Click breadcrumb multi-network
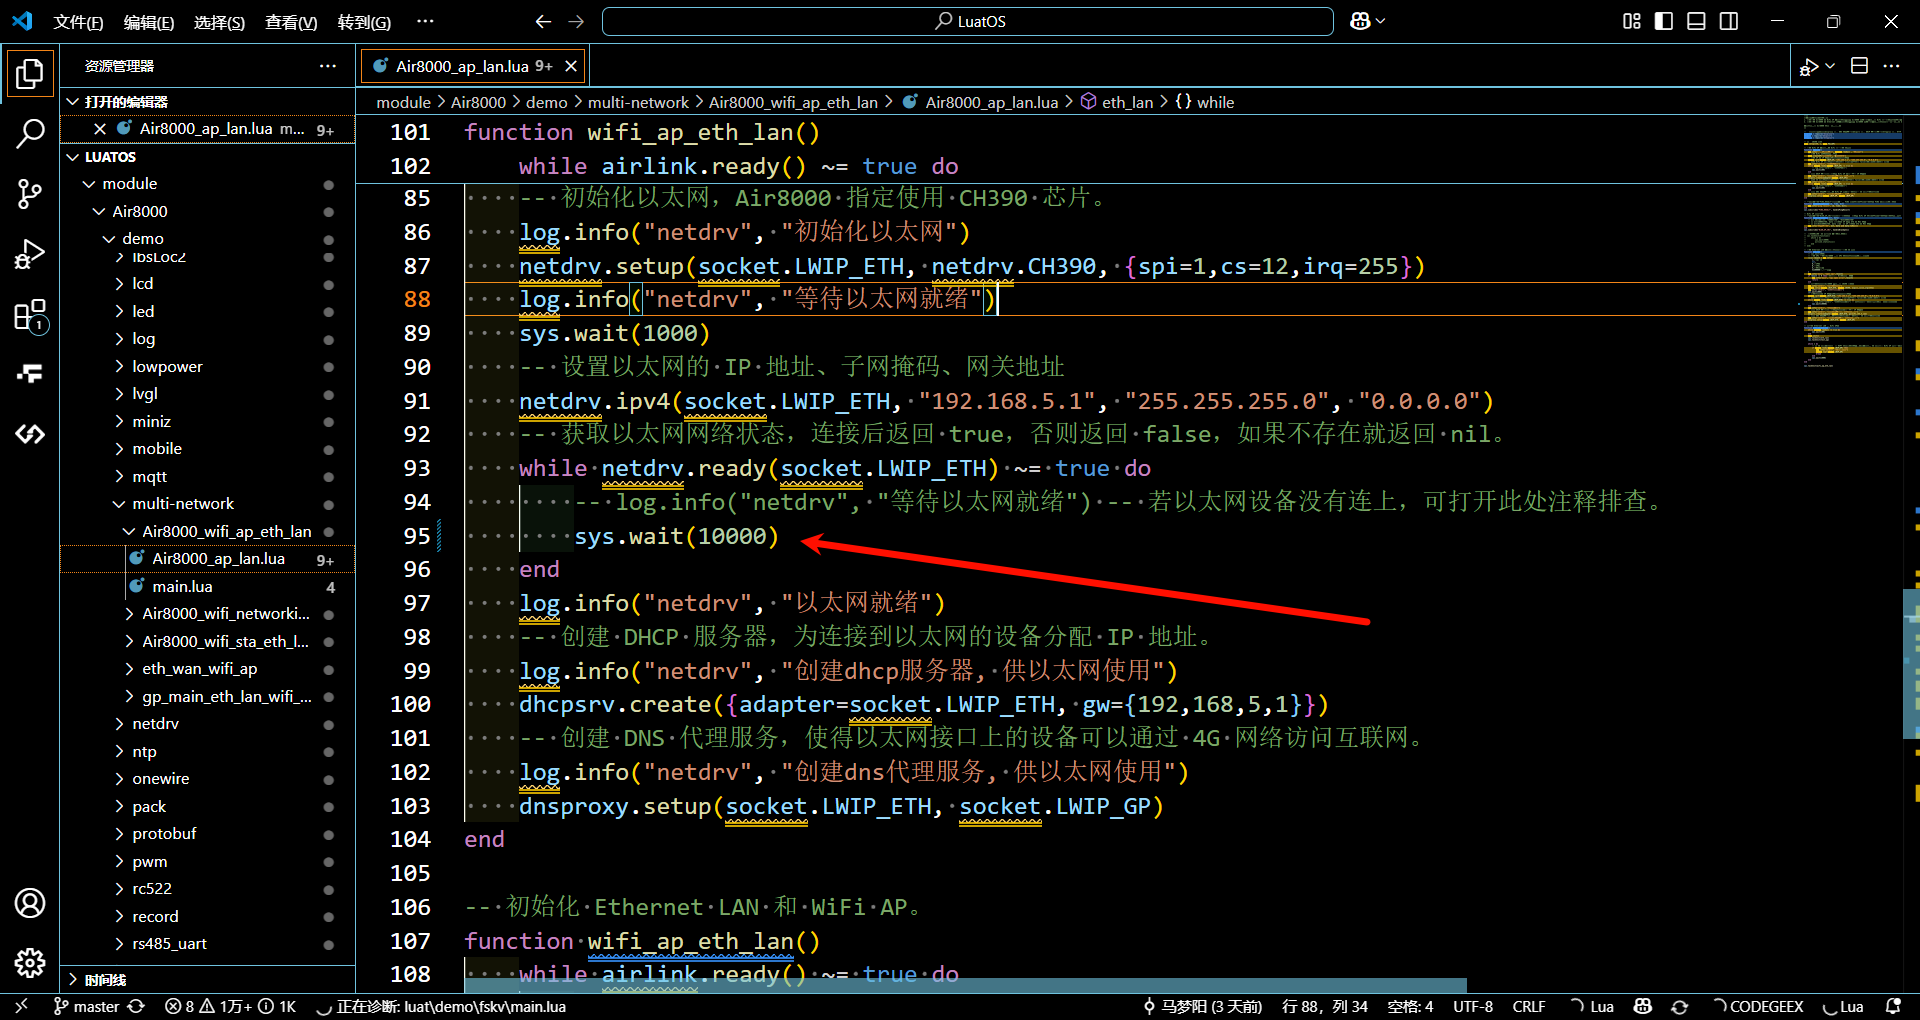Image resolution: width=1920 pixels, height=1020 pixels. coord(638,102)
